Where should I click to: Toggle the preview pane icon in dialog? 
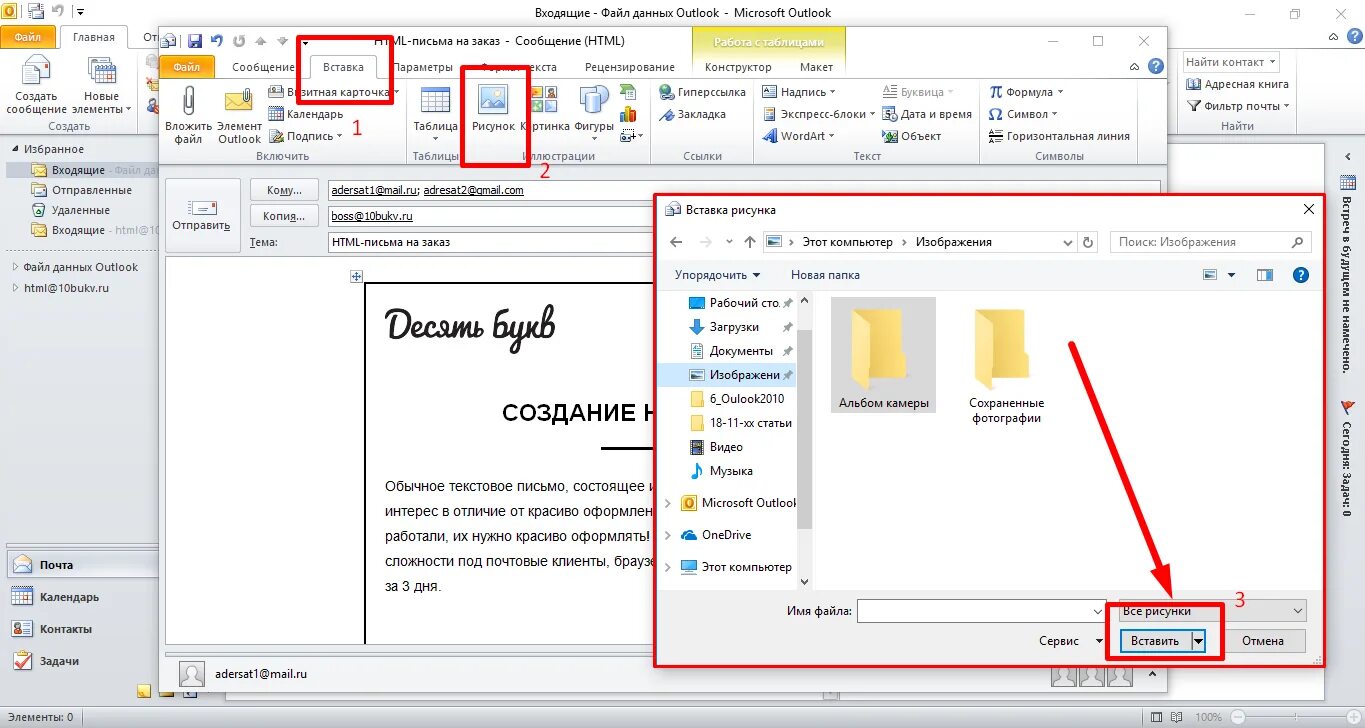tap(1265, 275)
